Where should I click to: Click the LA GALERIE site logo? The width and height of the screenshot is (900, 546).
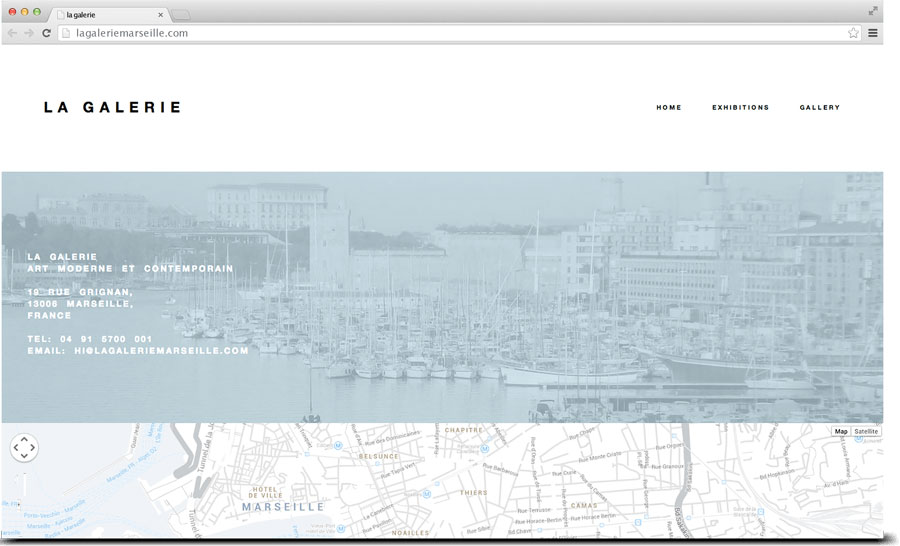pos(112,108)
